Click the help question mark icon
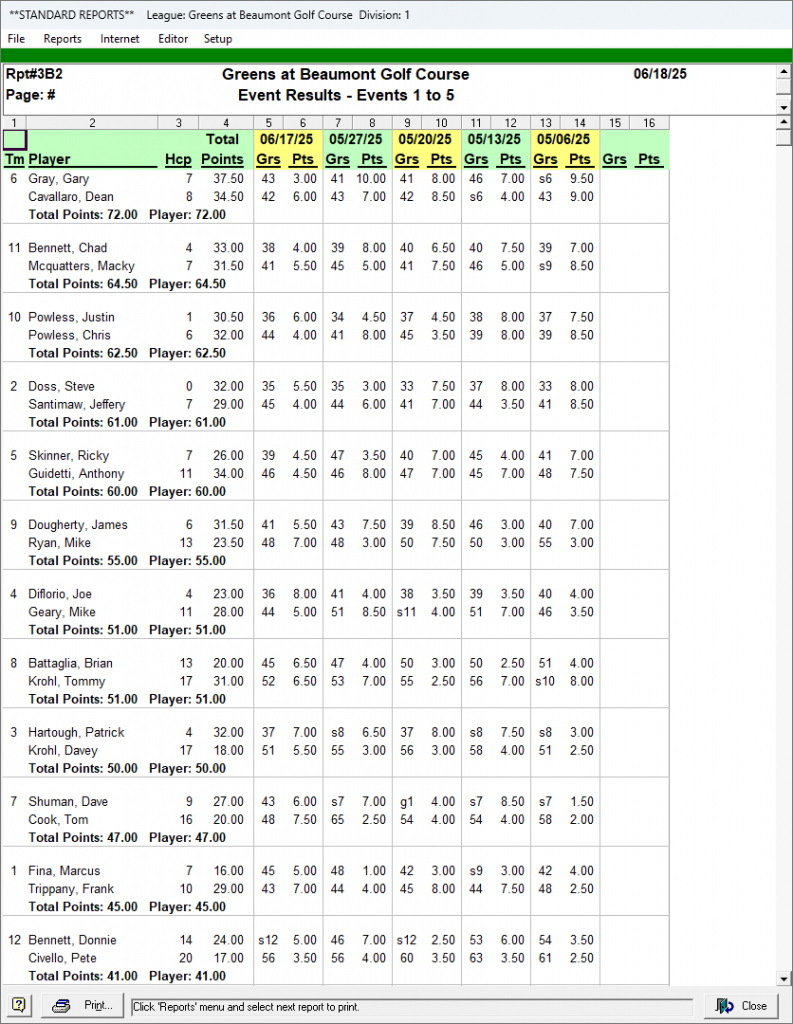 coord(19,1006)
